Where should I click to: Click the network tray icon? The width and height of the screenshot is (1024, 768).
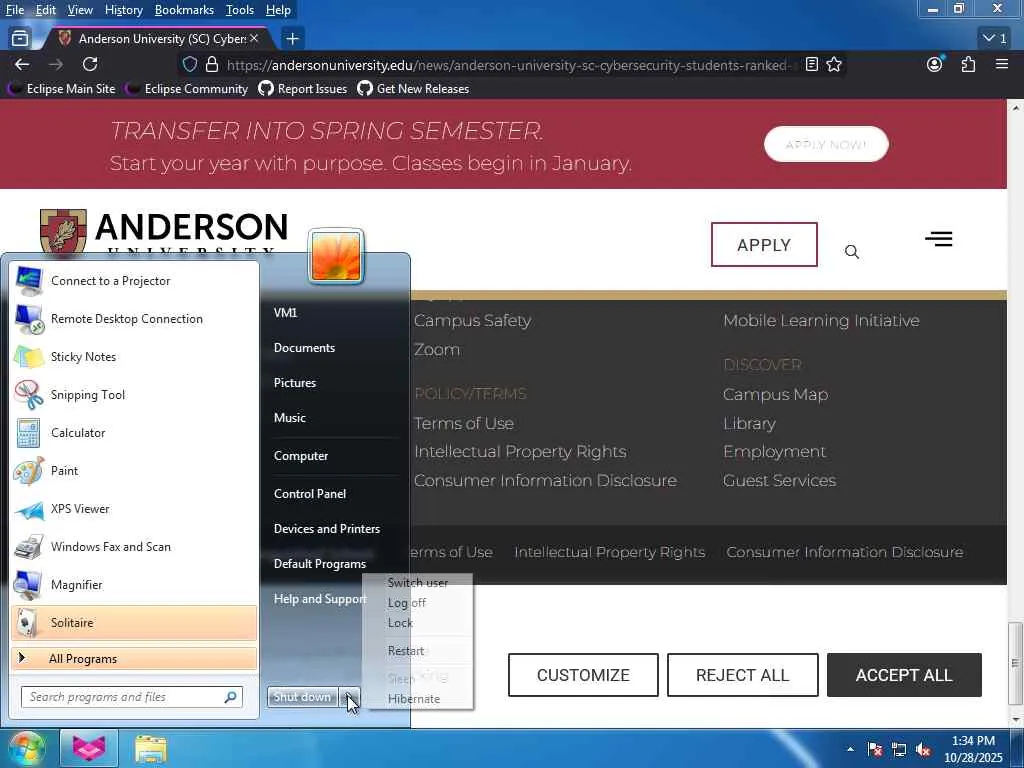pyautogui.click(x=899, y=750)
